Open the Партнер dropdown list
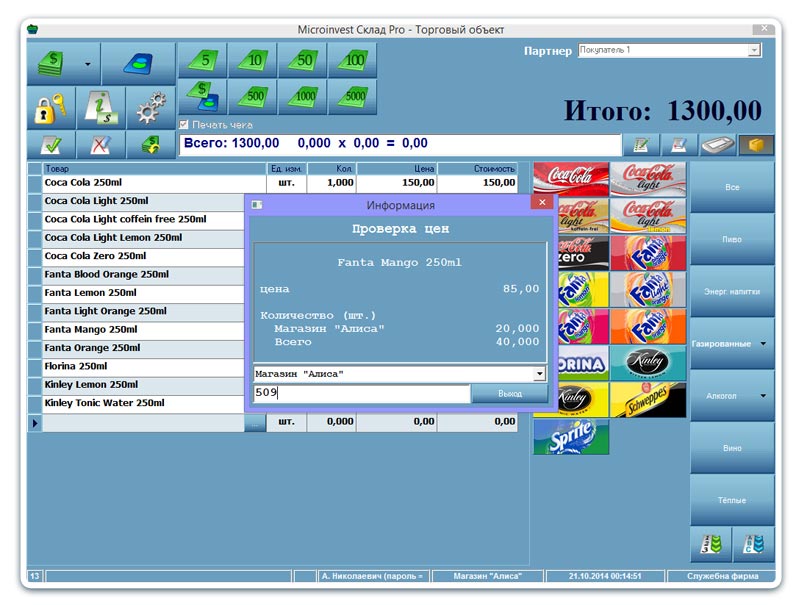This screenshot has width=800, height=605. [754, 50]
